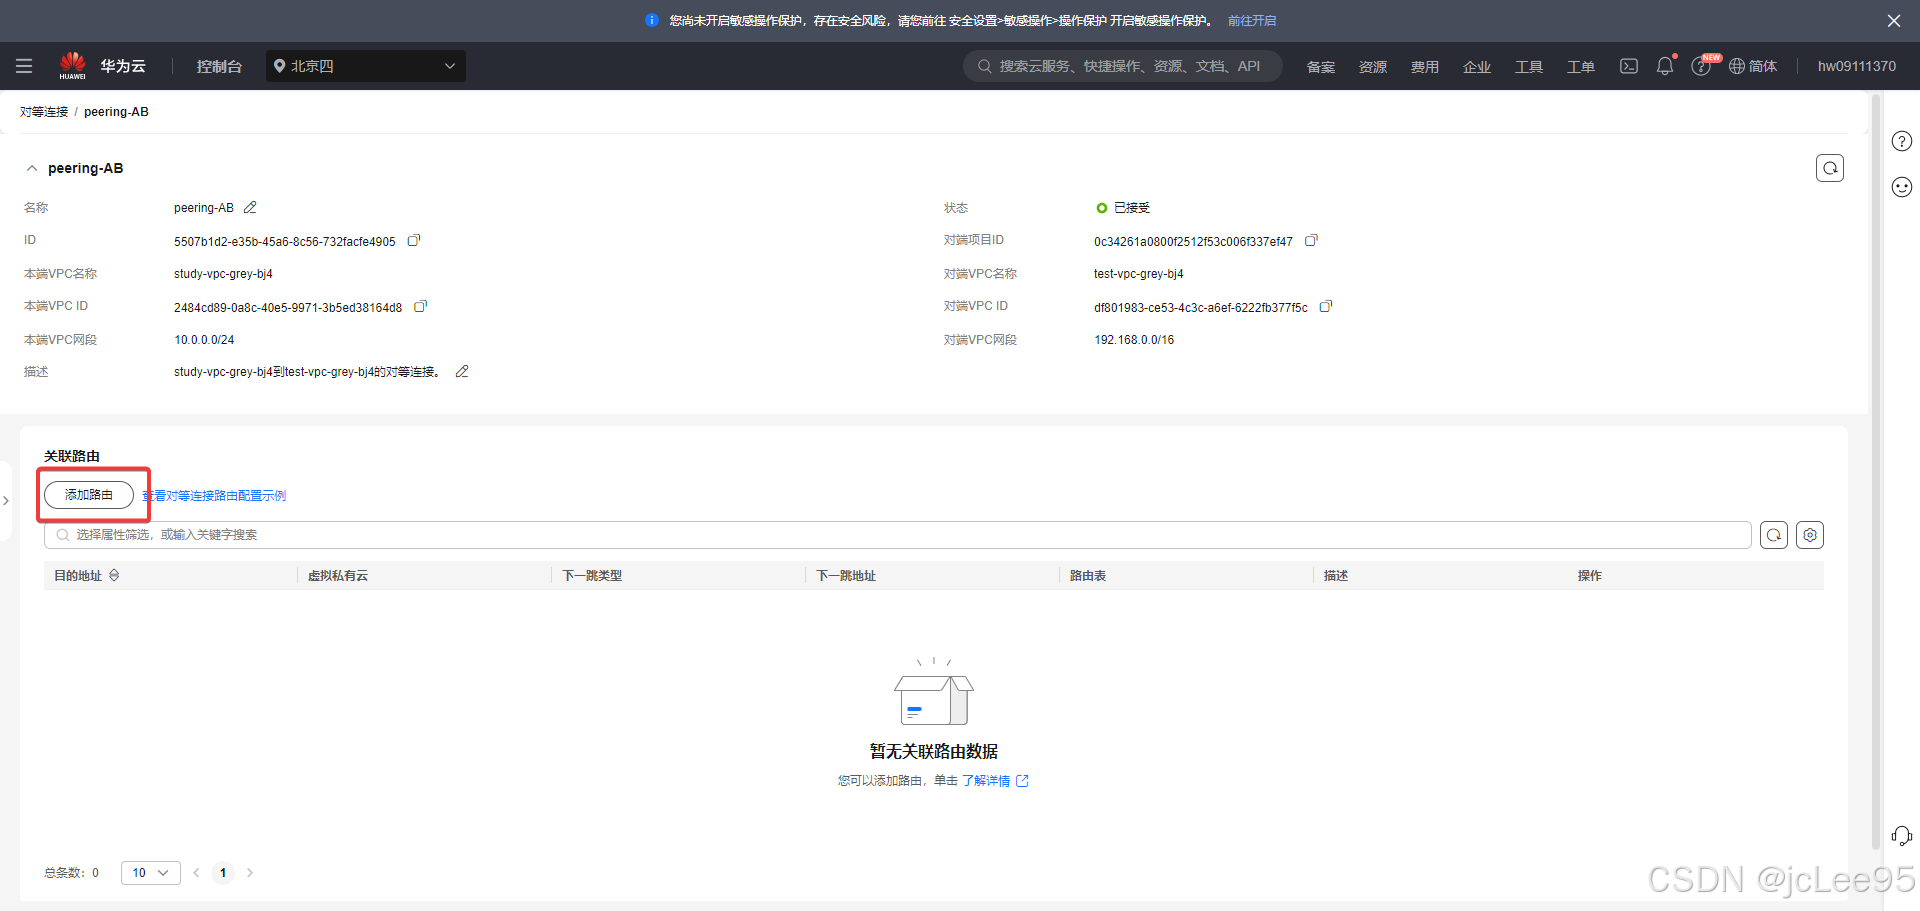Screen dimensions: 1920x911
Task: Refresh the associated routes table
Action: coord(1774,535)
